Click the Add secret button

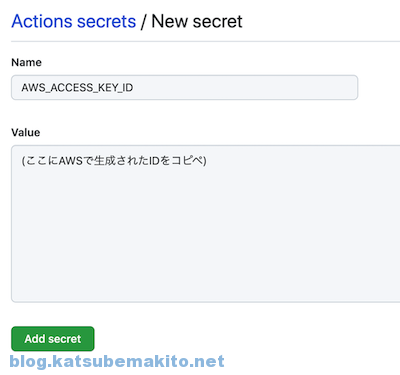tap(53, 339)
